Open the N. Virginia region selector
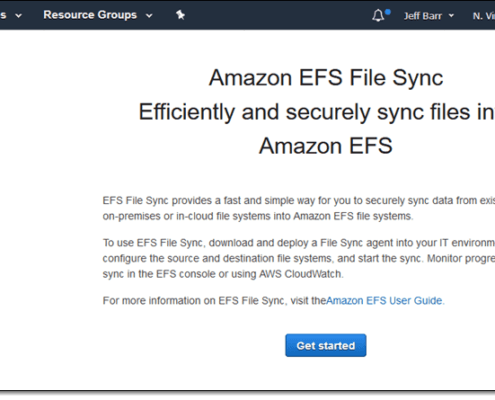The image size is (495, 400). [484, 16]
